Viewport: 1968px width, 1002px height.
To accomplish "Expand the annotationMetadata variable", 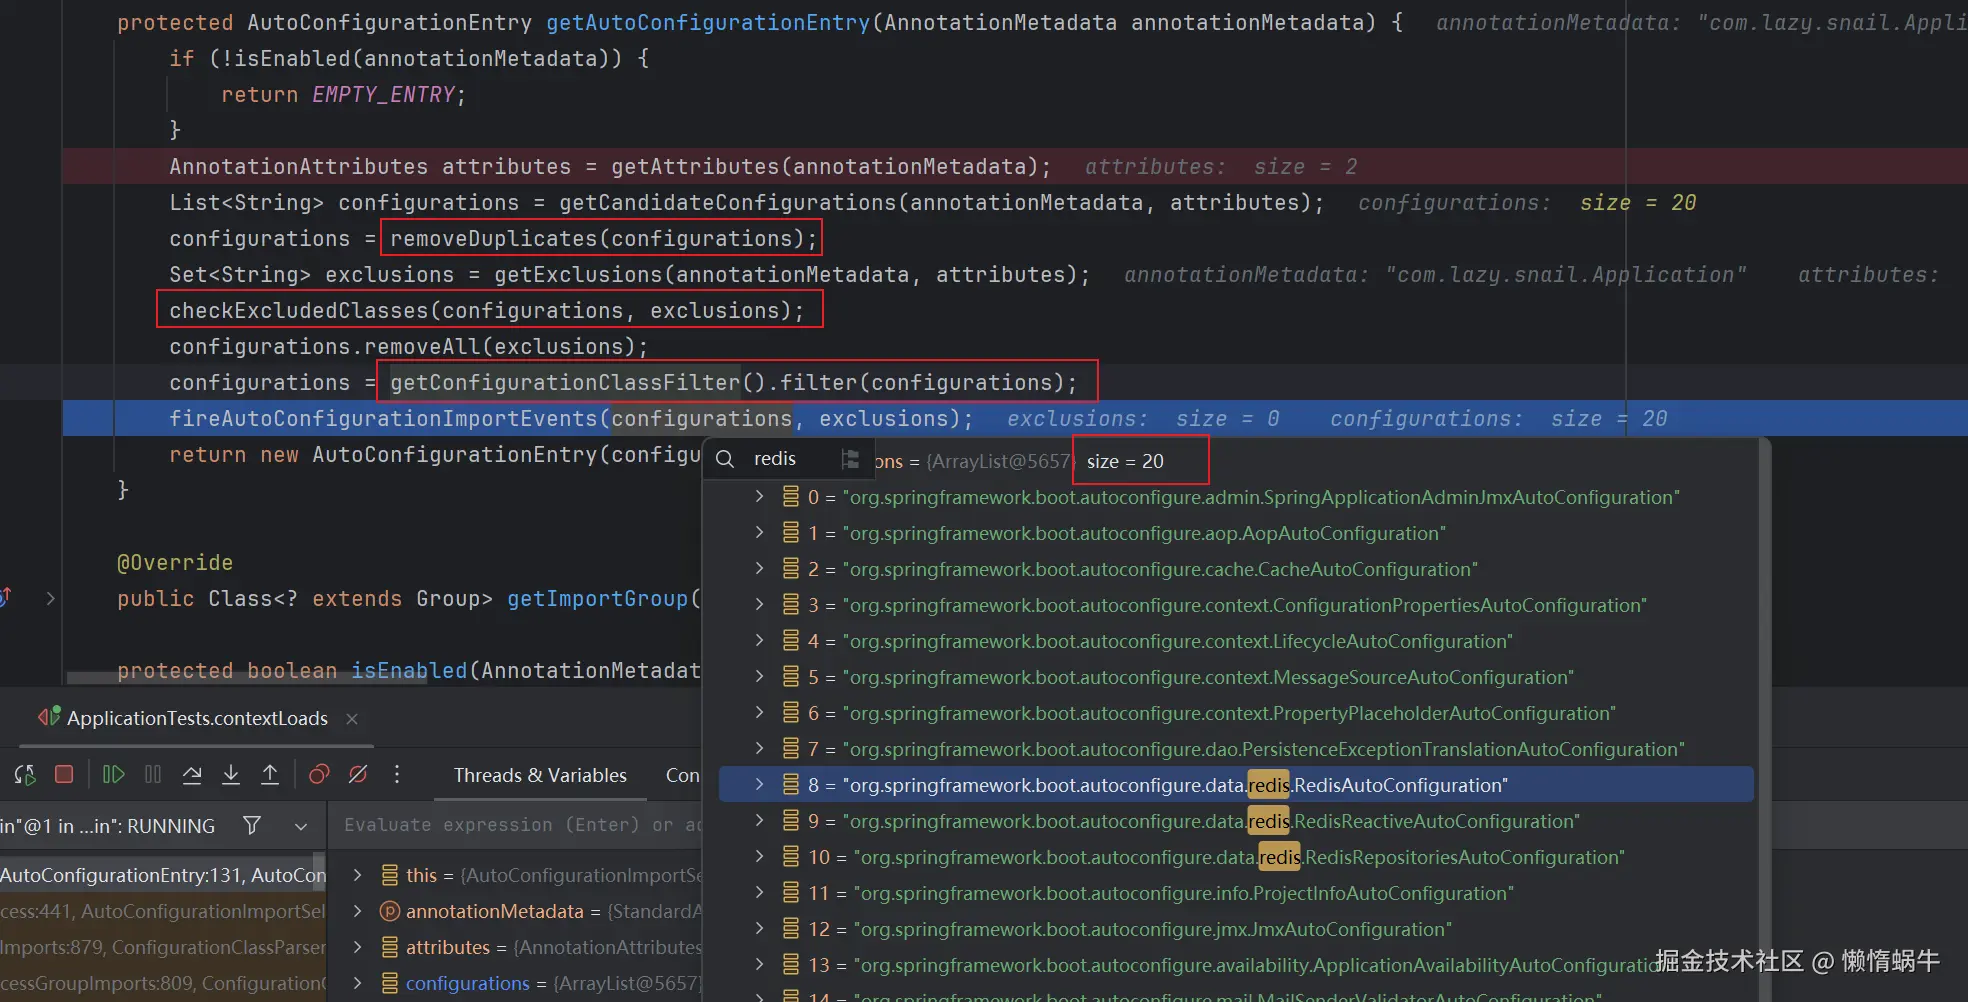I will (357, 911).
